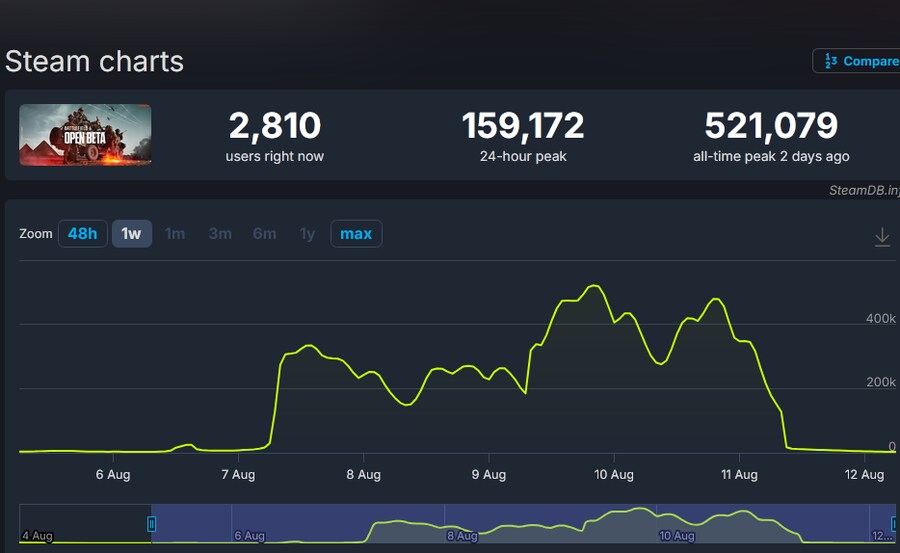900x553 pixels.
Task: Click the 6 Aug axis label
Action: point(113,474)
